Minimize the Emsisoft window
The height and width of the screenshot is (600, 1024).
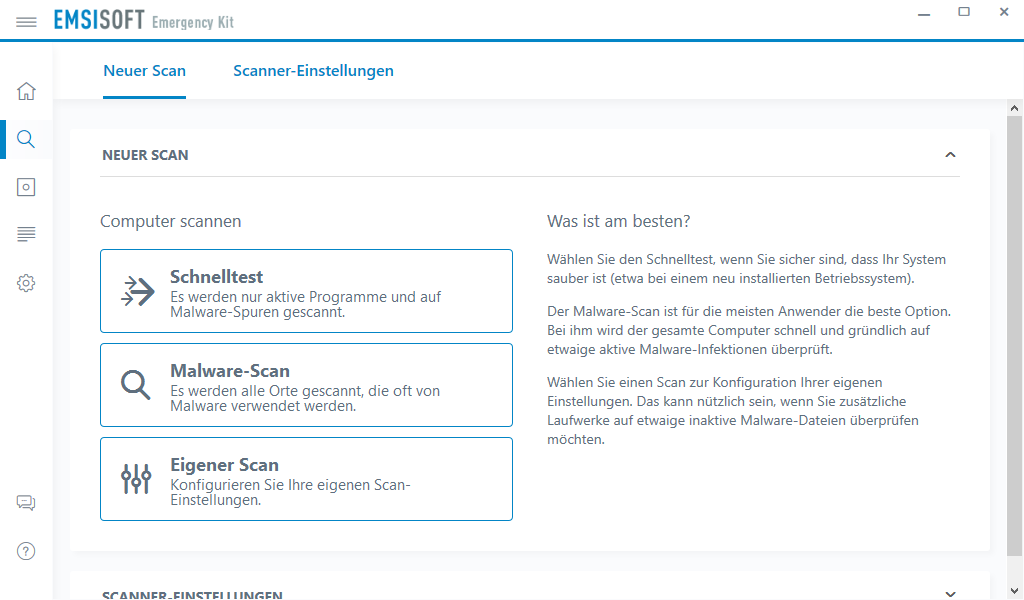pos(923,13)
